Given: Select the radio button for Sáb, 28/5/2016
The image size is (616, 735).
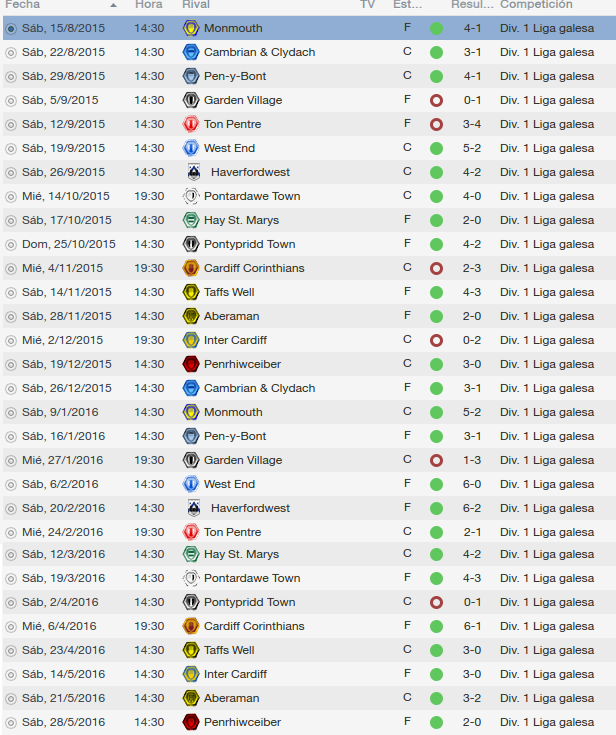Looking at the screenshot, I should pos(11,723).
